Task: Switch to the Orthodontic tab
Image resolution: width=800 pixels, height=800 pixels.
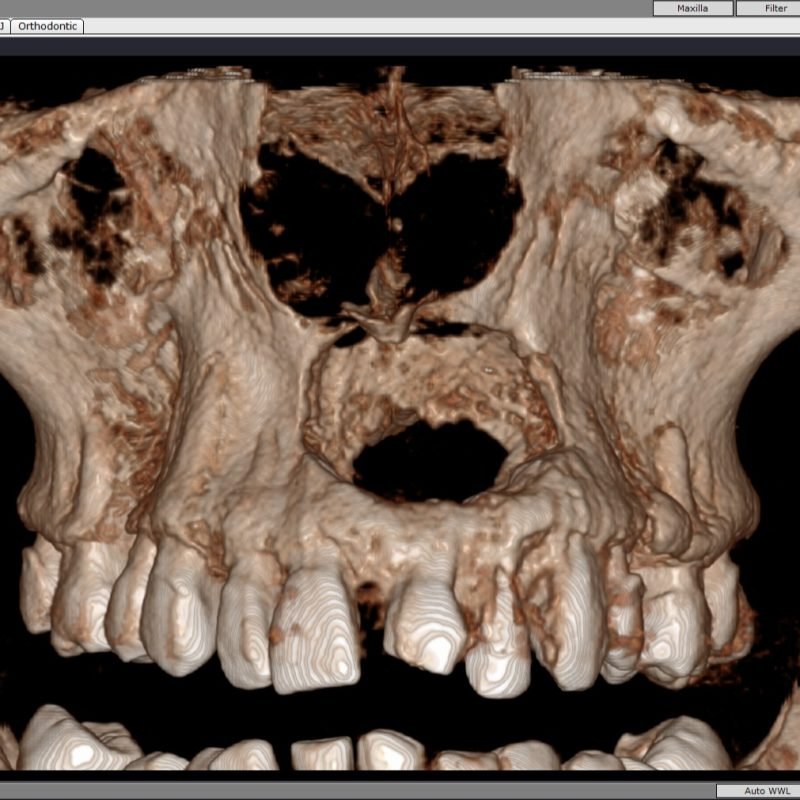Action: point(47,26)
